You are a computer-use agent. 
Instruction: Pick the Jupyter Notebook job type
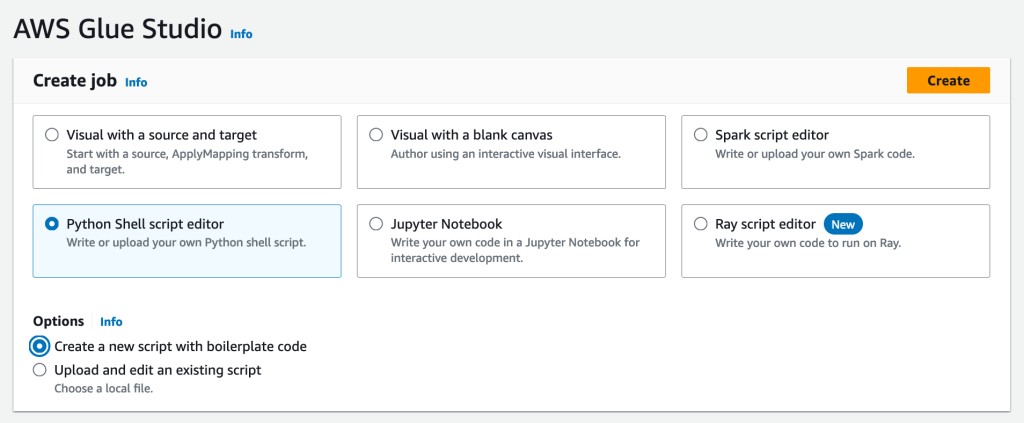click(376, 224)
